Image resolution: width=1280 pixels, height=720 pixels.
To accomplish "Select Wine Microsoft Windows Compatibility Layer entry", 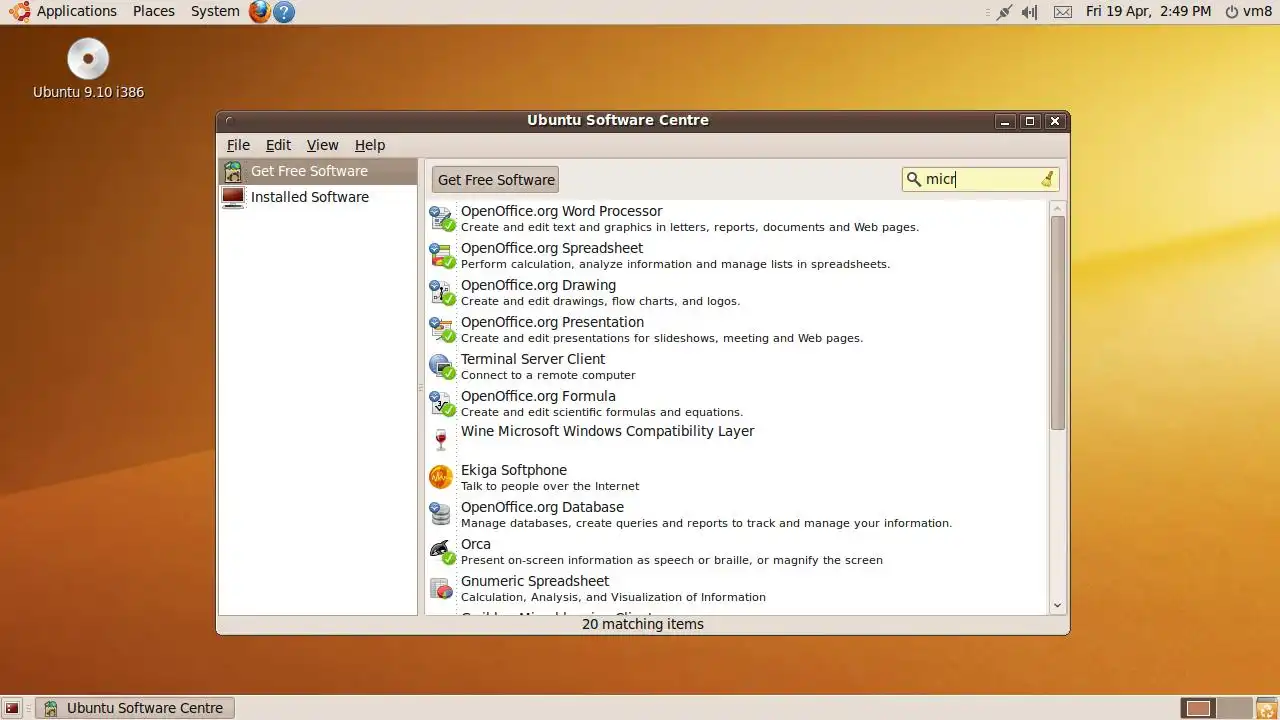I will tap(736, 440).
